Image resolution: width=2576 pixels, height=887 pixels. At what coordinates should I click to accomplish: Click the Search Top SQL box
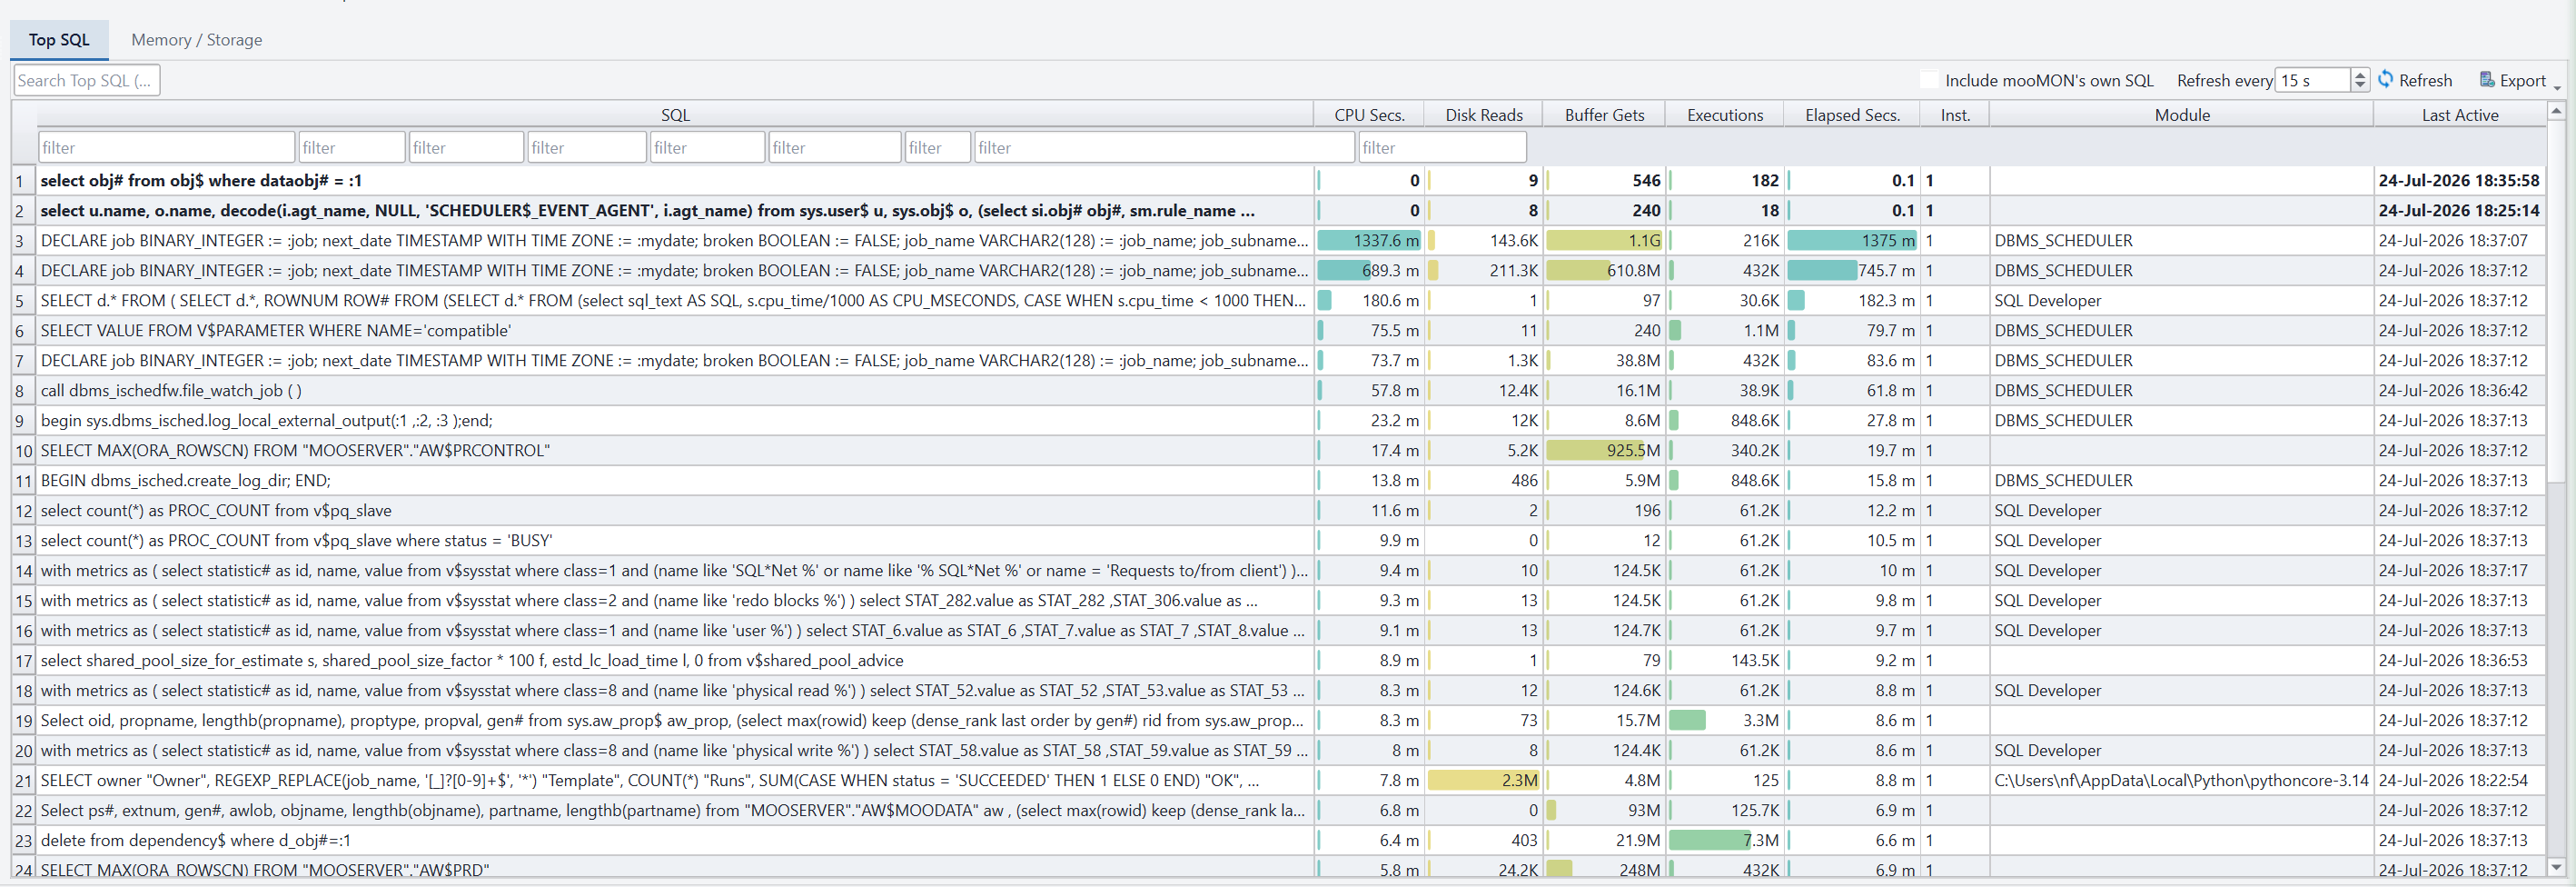(x=86, y=81)
